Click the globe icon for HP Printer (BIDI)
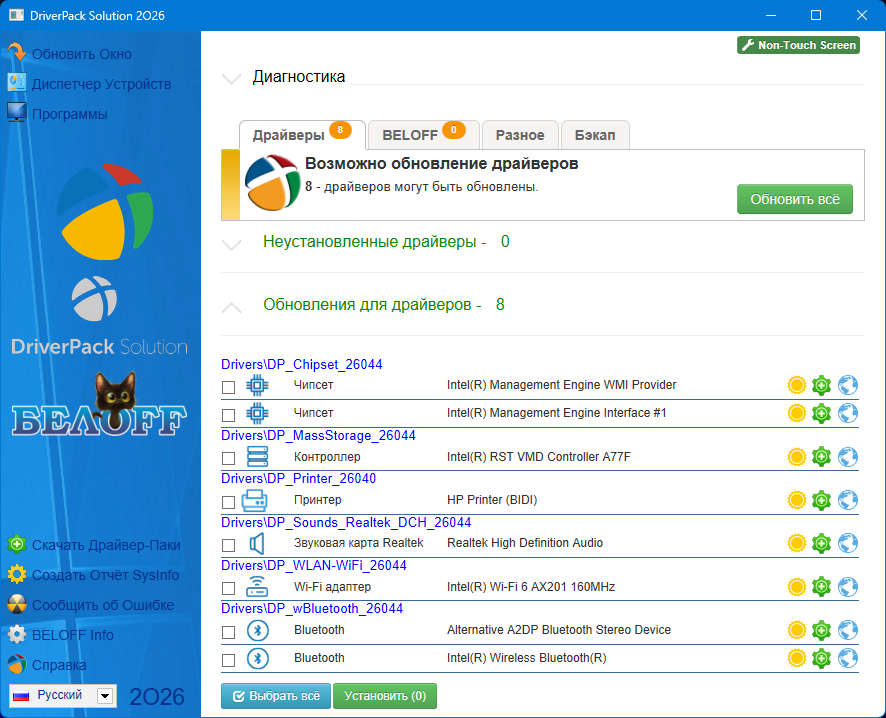Screen dimensions: 886x718 (x=848, y=500)
